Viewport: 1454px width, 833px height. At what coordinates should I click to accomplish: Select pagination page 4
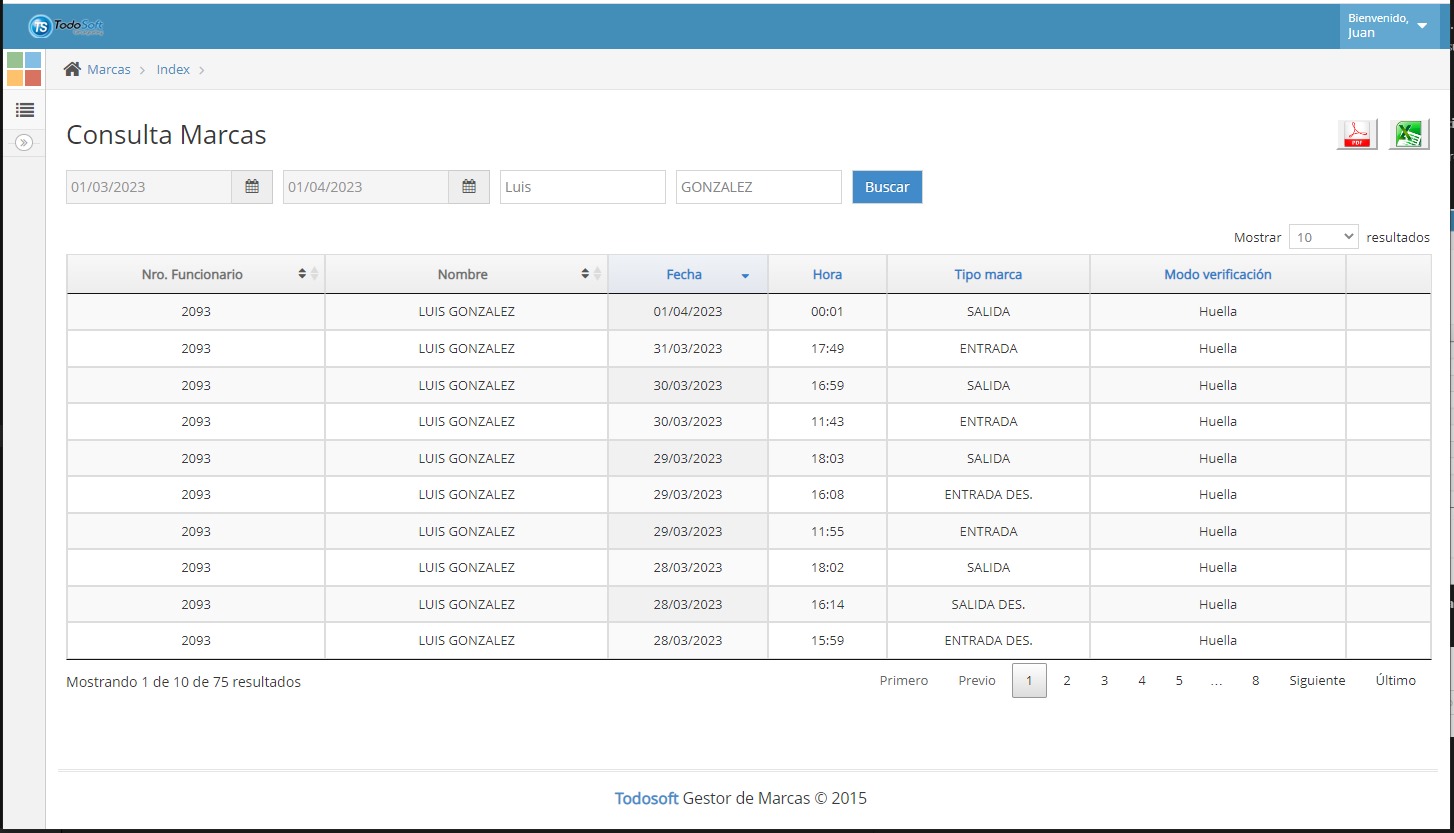[1141, 681]
